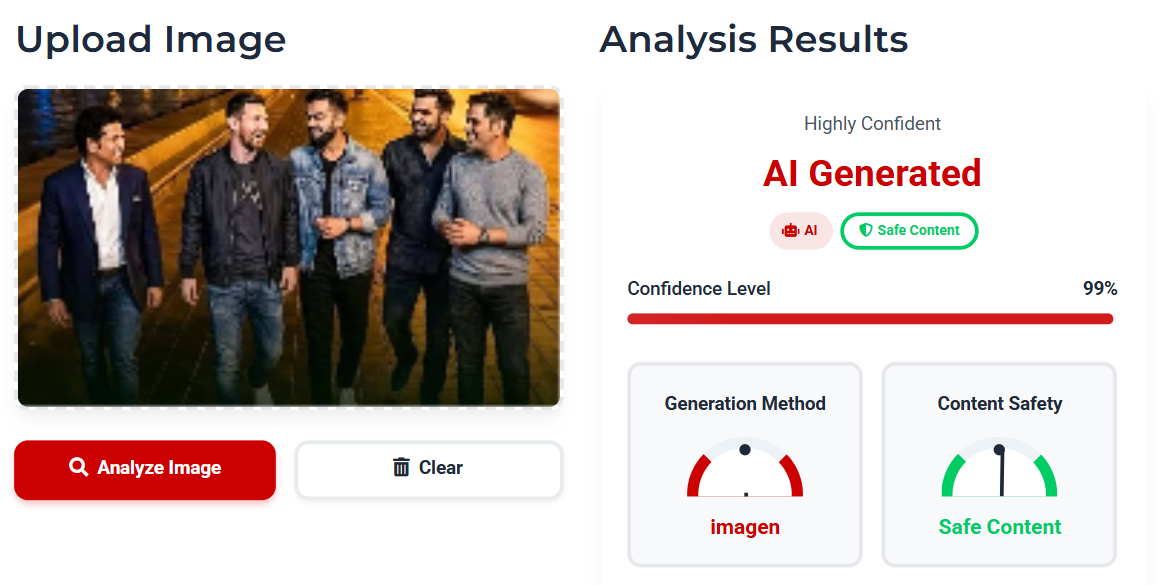Screen dimensions: 1175x585
Task: Click the "imagen" generation method label
Action: tap(745, 527)
